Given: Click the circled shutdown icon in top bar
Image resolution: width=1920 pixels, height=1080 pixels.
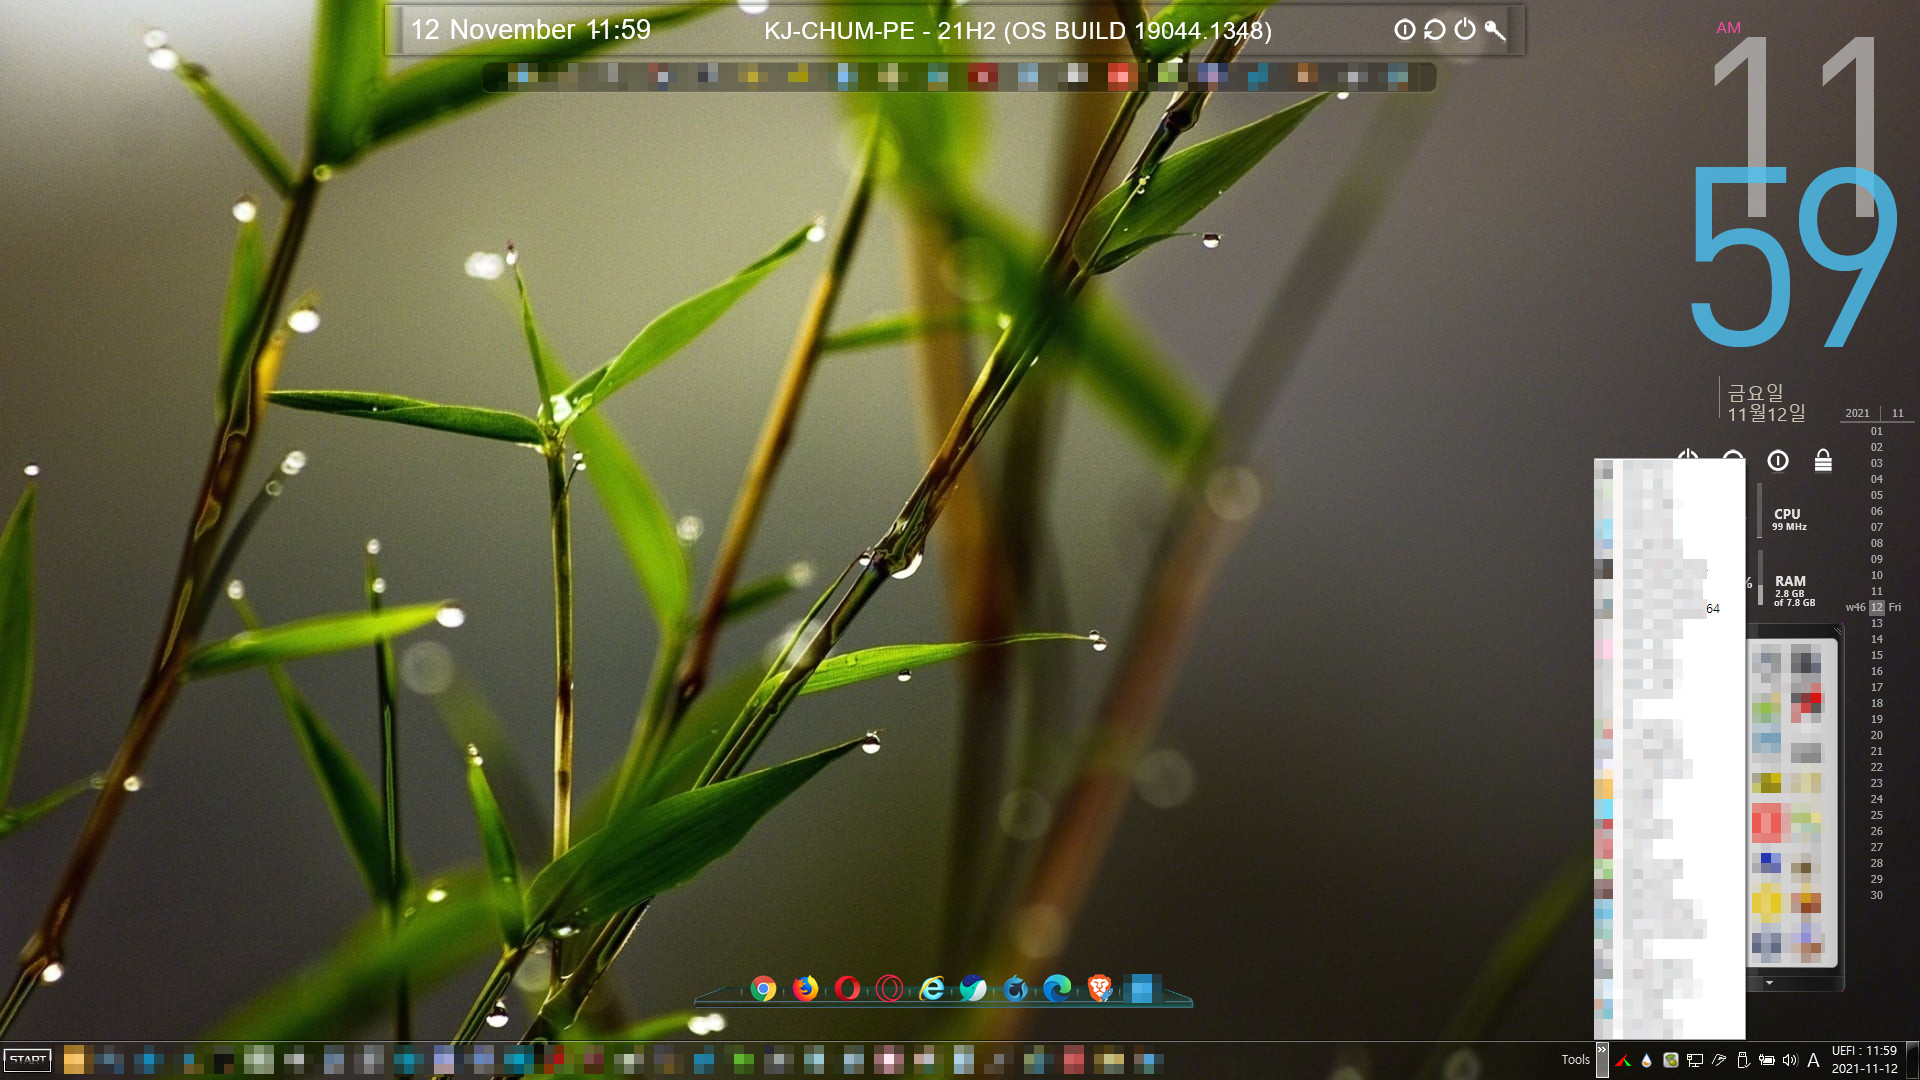Looking at the screenshot, I should (1405, 30).
